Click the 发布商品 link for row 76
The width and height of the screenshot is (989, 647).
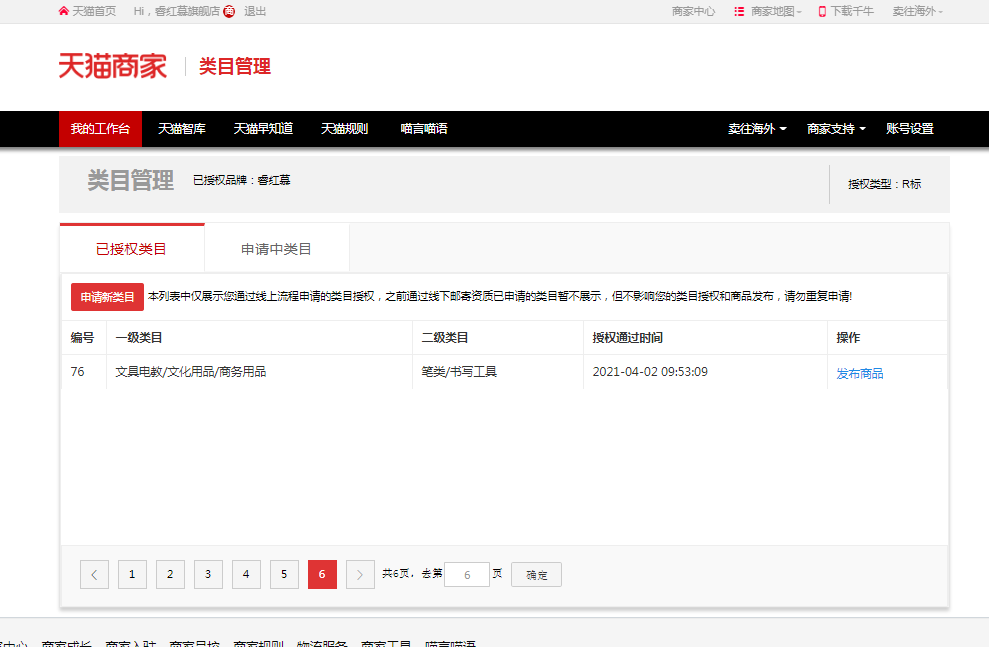click(860, 373)
